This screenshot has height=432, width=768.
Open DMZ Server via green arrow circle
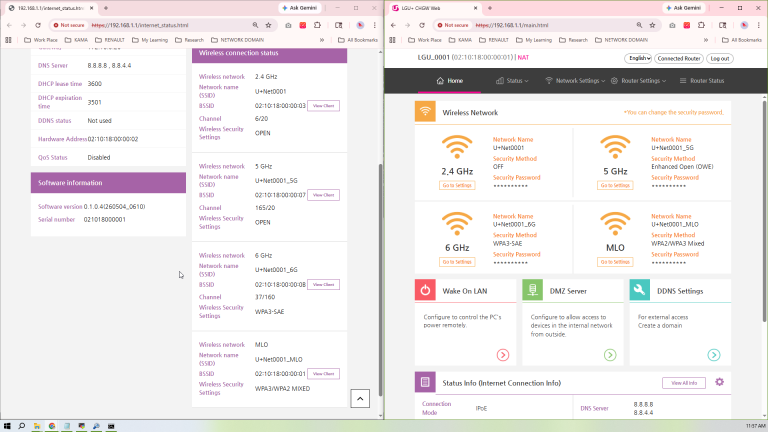610,355
